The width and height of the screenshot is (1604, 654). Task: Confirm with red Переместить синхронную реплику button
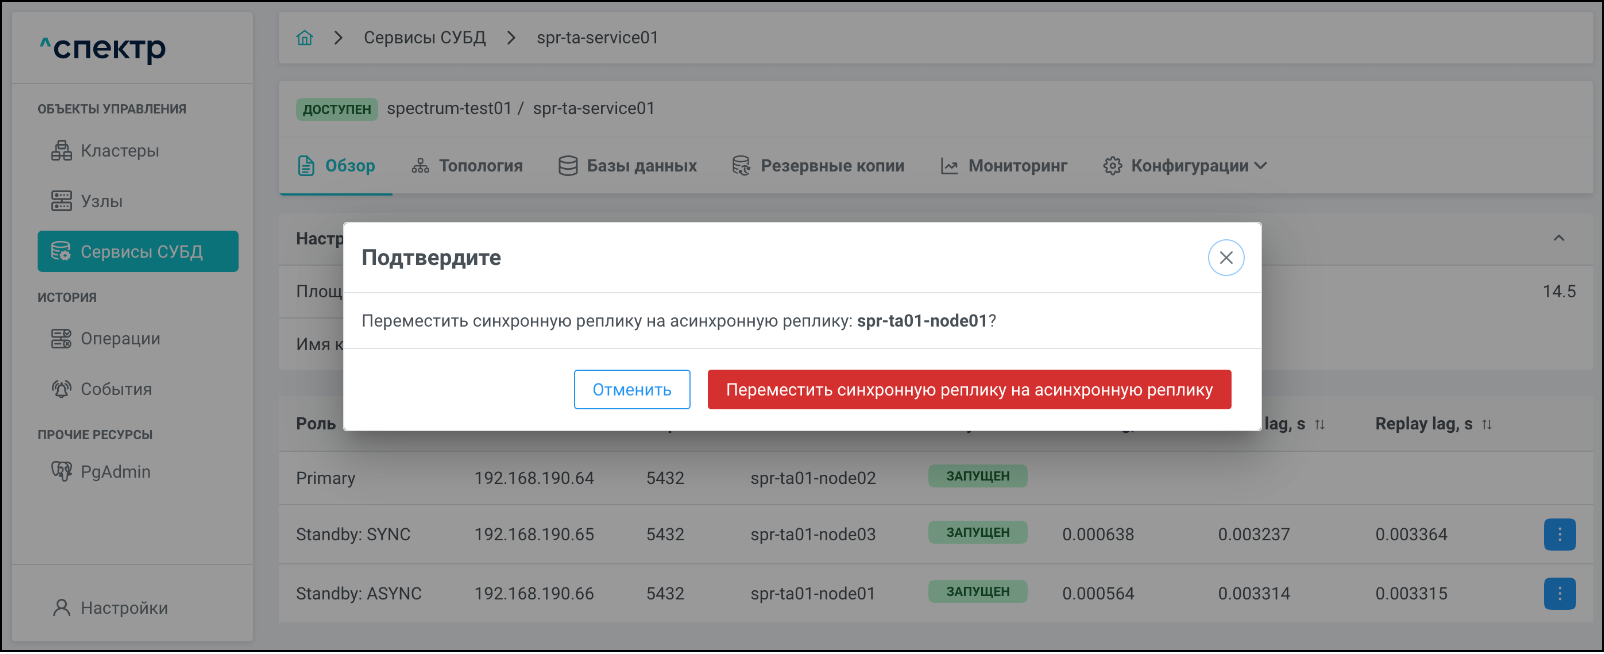click(x=969, y=390)
